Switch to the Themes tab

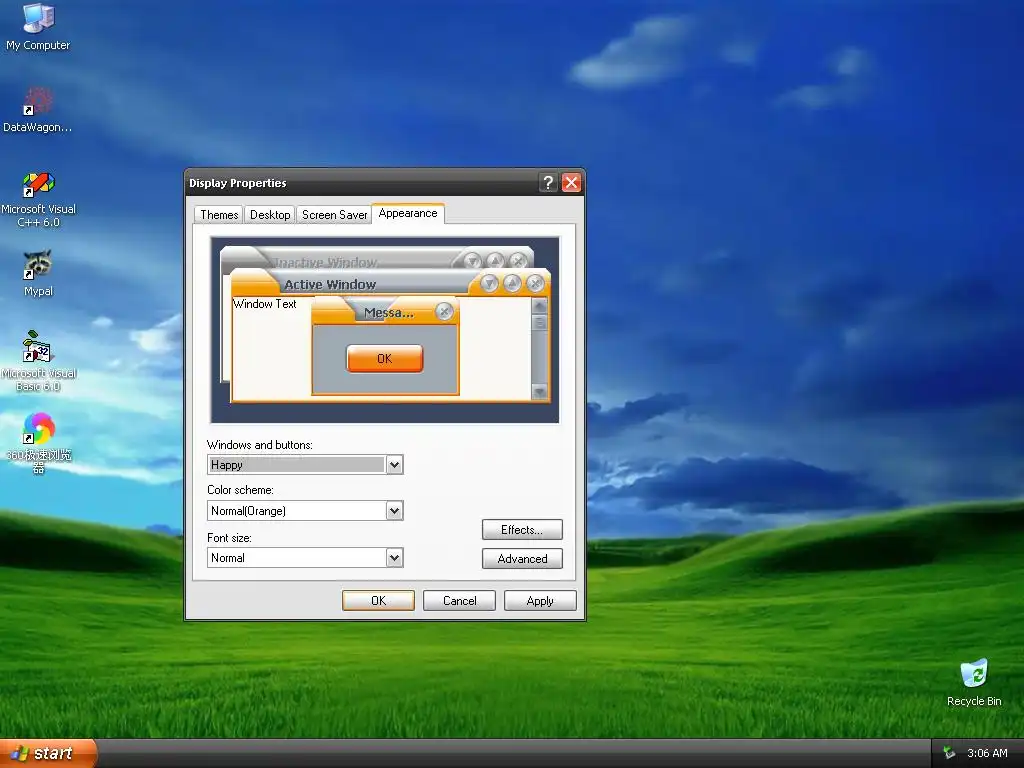pos(219,215)
